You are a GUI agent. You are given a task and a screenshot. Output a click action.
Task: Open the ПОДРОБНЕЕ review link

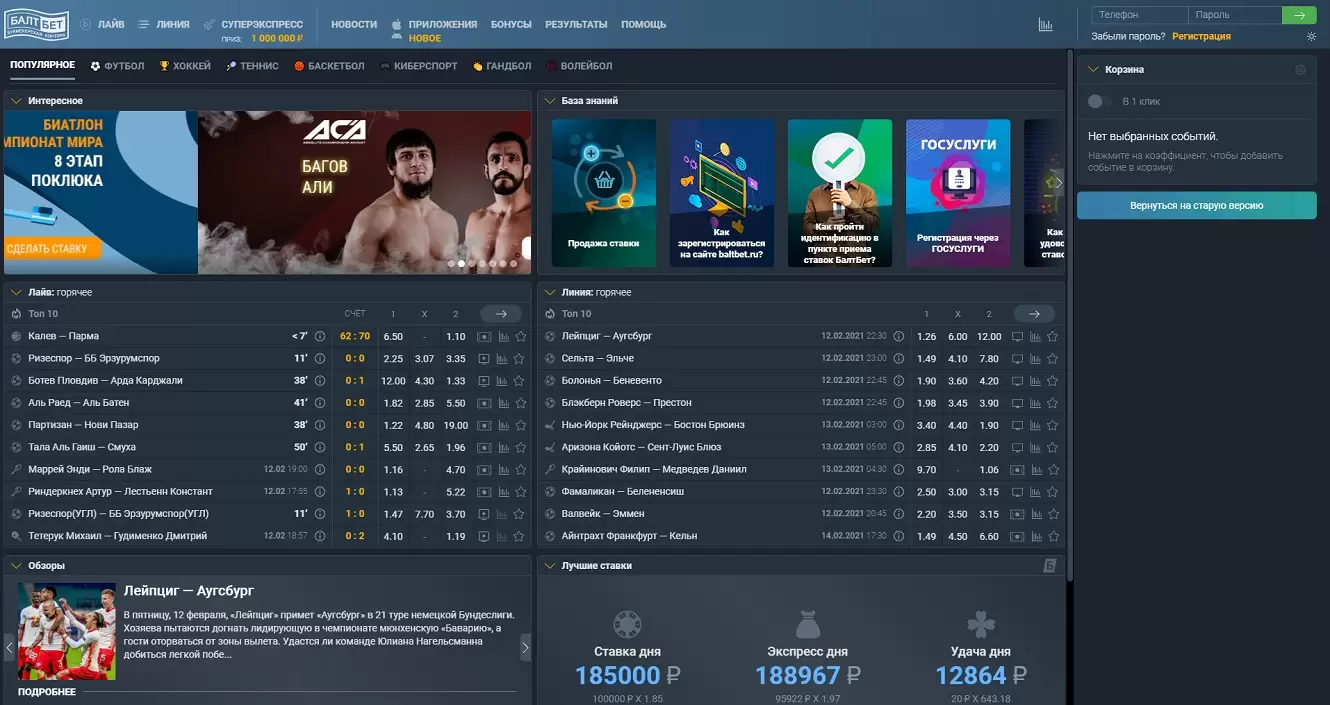point(46,692)
